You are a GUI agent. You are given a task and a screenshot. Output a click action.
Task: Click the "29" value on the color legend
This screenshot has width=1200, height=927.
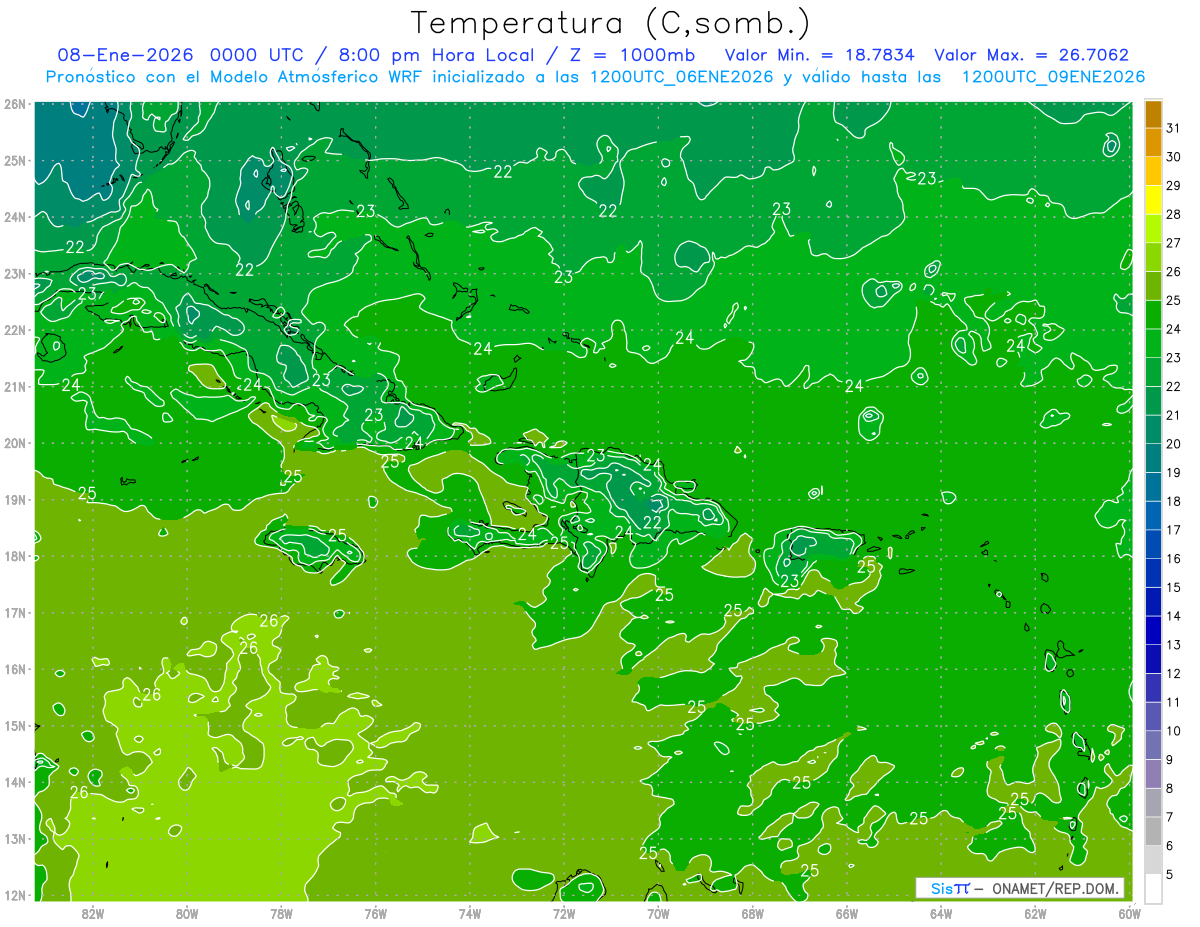(1174, 185)
